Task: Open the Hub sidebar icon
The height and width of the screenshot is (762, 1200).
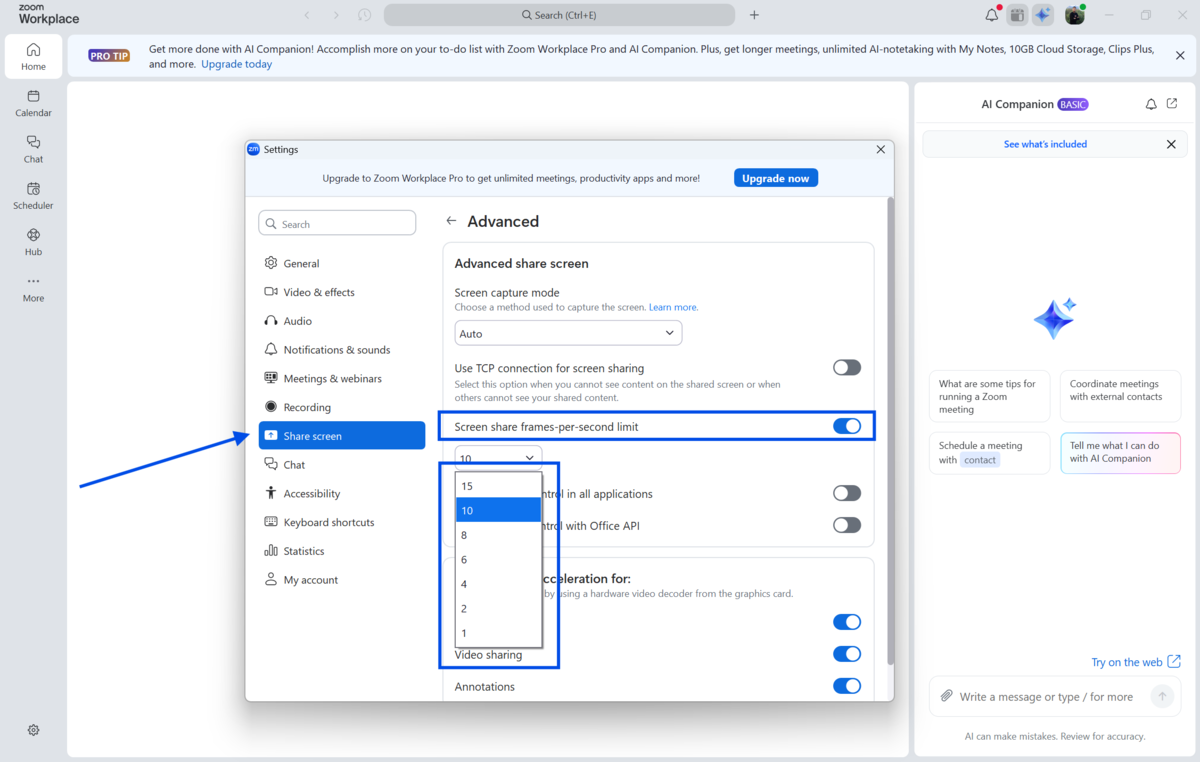Action: 33,242
